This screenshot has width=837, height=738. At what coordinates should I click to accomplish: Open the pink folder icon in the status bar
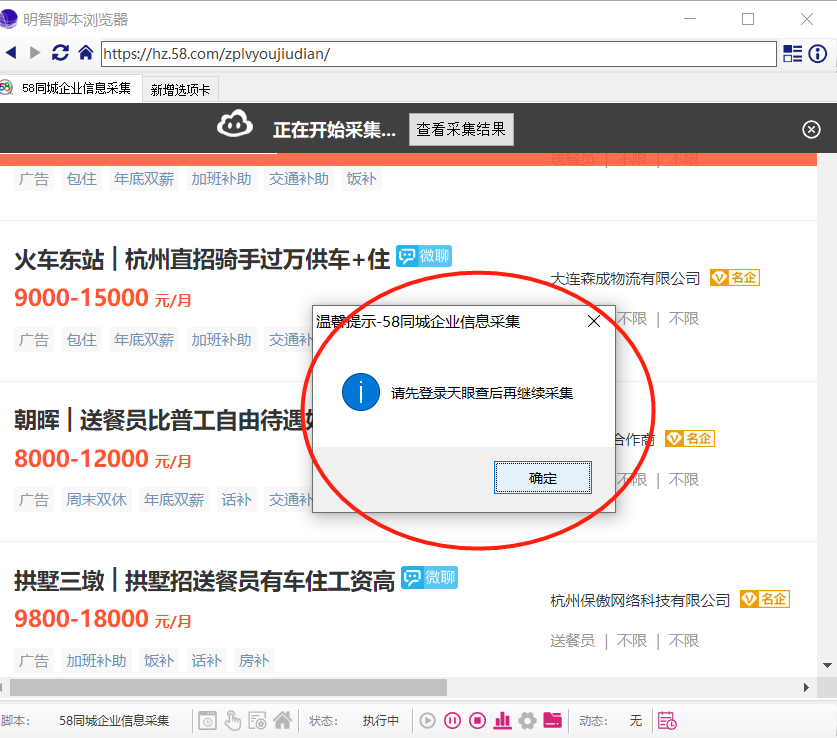click(552, 720)
